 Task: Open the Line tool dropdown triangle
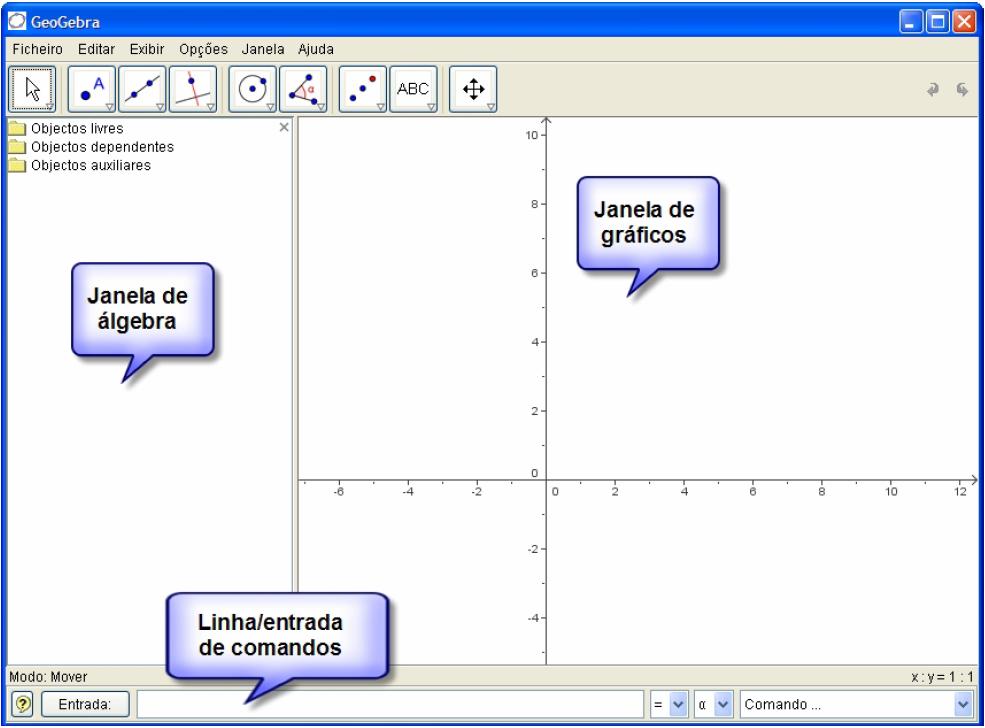click(x=160, y=107)
